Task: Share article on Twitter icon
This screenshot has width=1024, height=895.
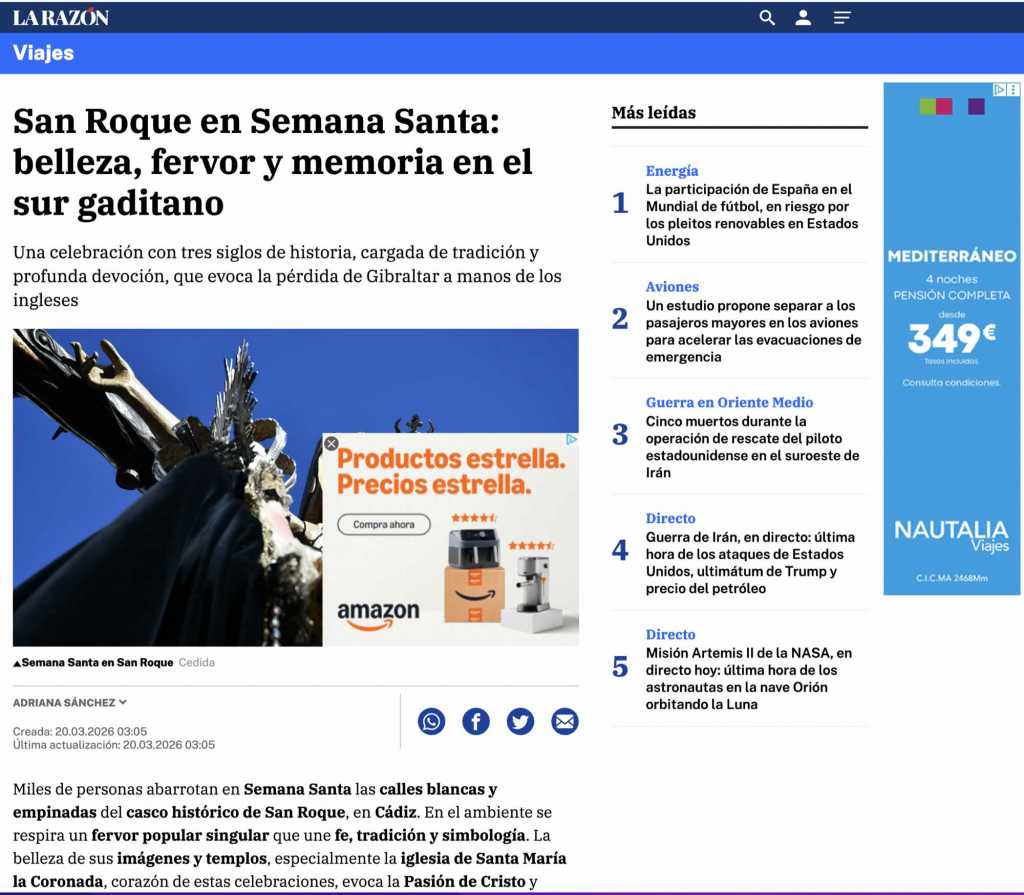Action: point(520,721)
